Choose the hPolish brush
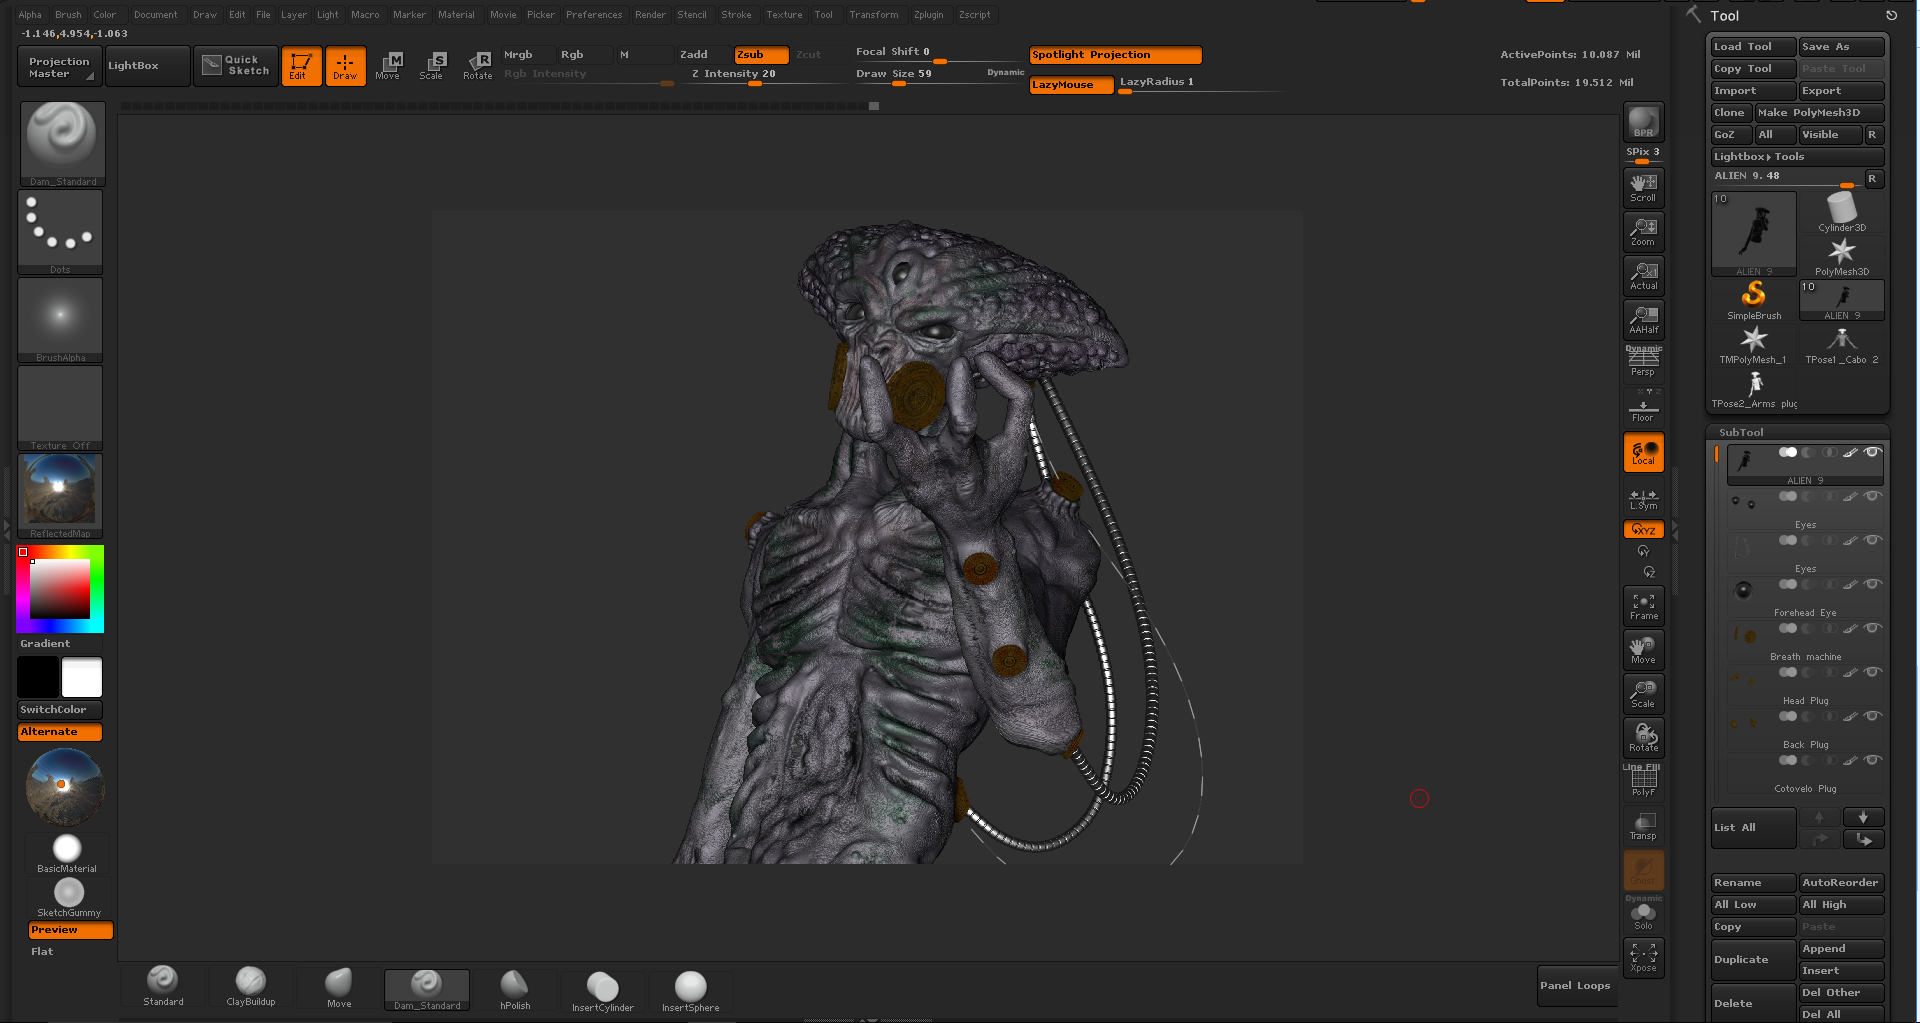Screen dimensions: 1920x1023 (x=515, y=990)
